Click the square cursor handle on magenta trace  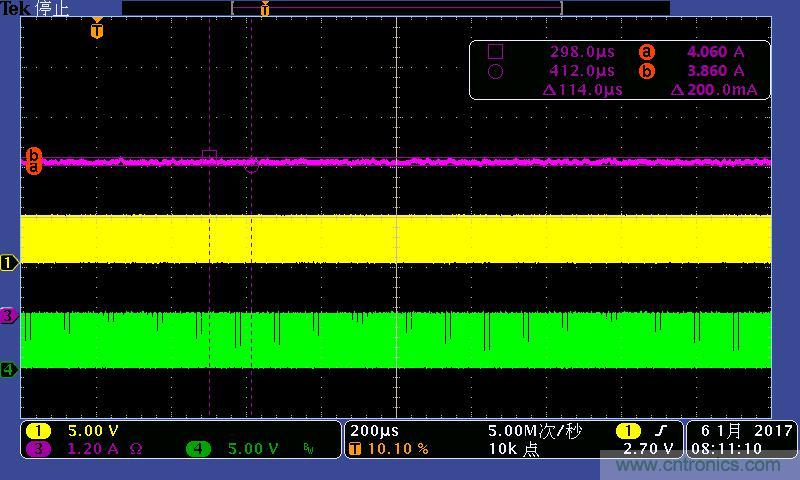click(209, 155)
